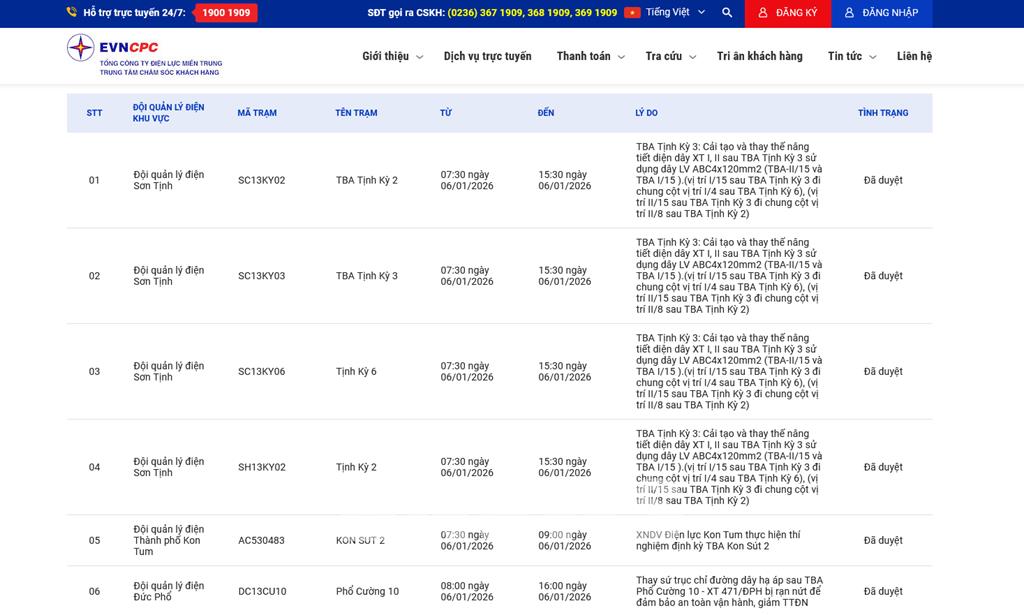Click the TÌNH TRẠNG column header
The height and width of the screenshot is (615, 1024).
point(883,113)
